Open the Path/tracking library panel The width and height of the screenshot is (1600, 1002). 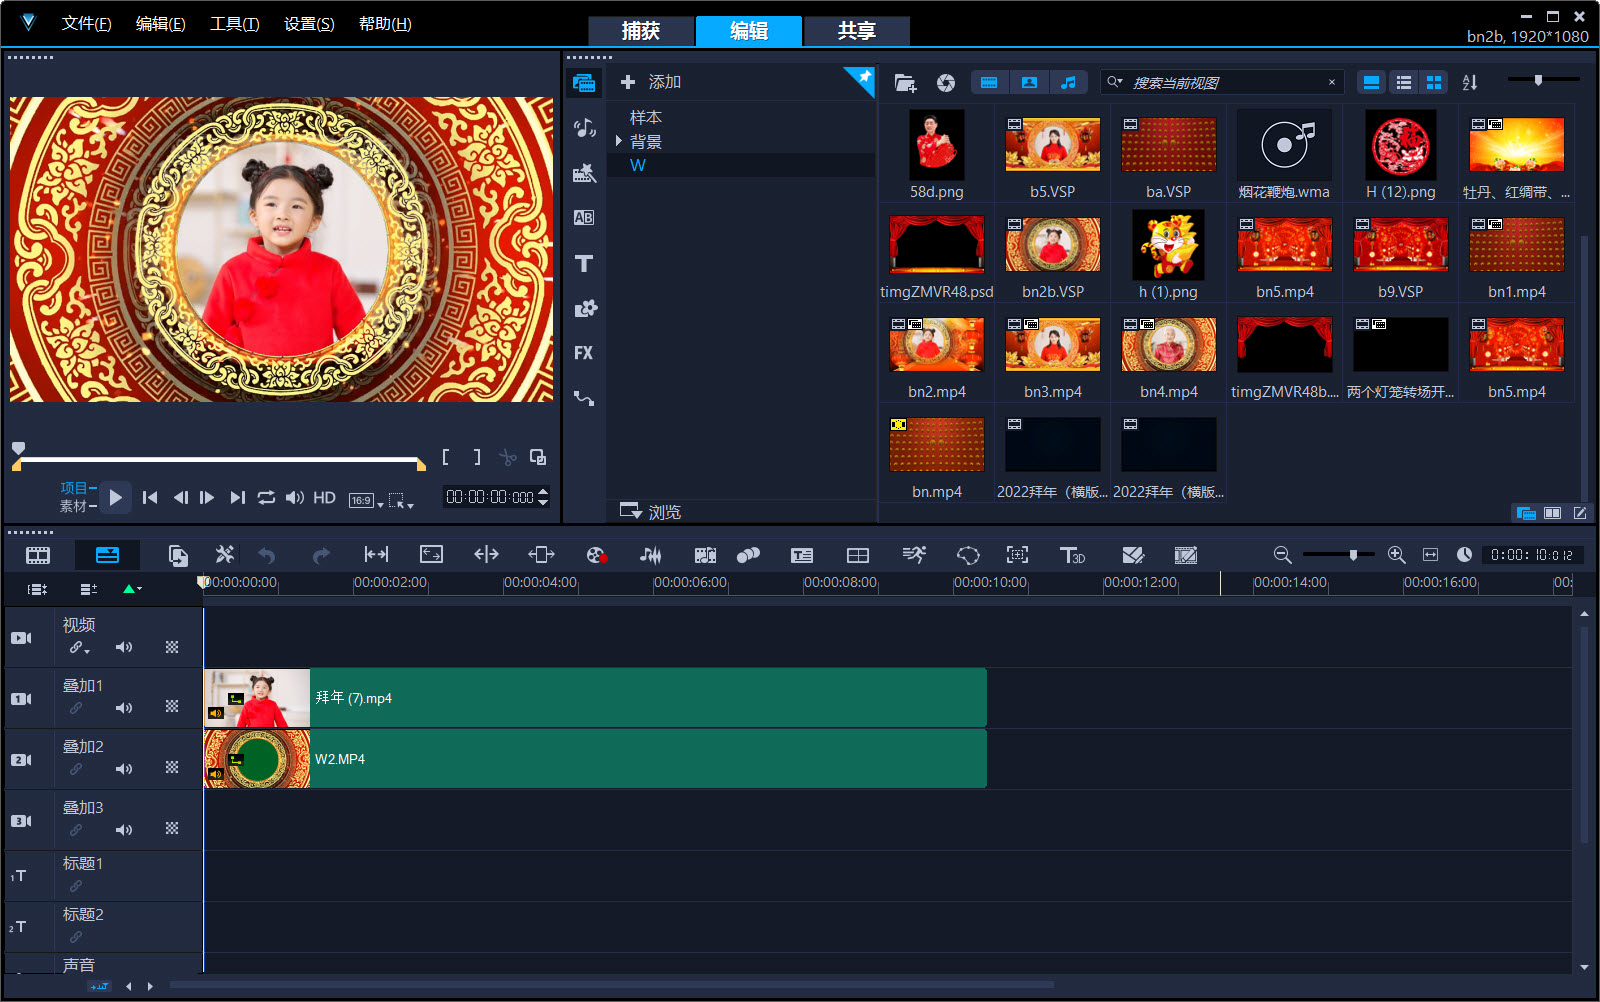585,398
